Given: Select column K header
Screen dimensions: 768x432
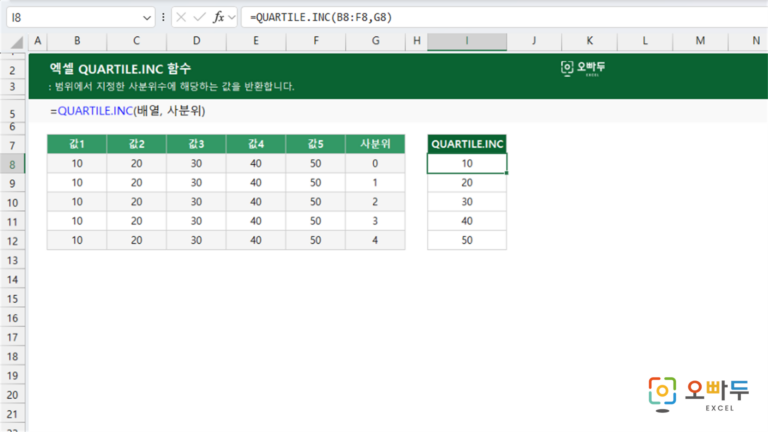Looking at the screenshot, I should [x=590, y=41].
